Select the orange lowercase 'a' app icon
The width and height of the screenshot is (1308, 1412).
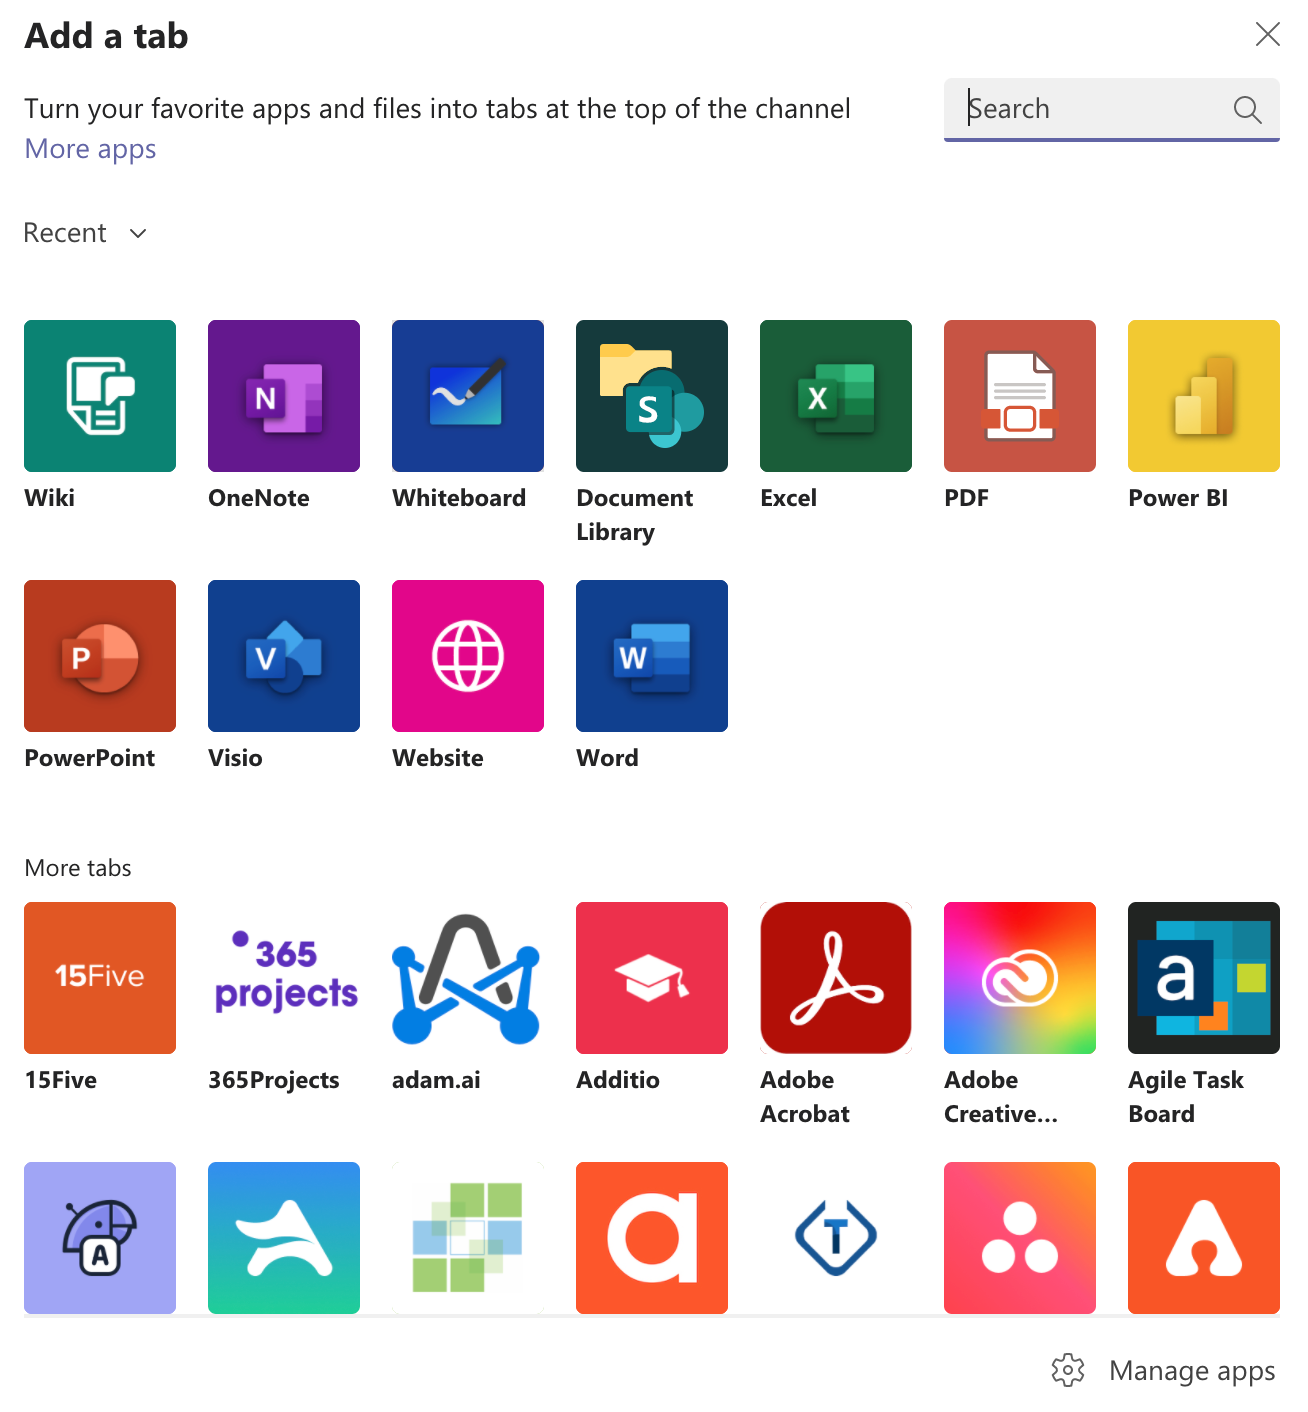point(652,1238)
